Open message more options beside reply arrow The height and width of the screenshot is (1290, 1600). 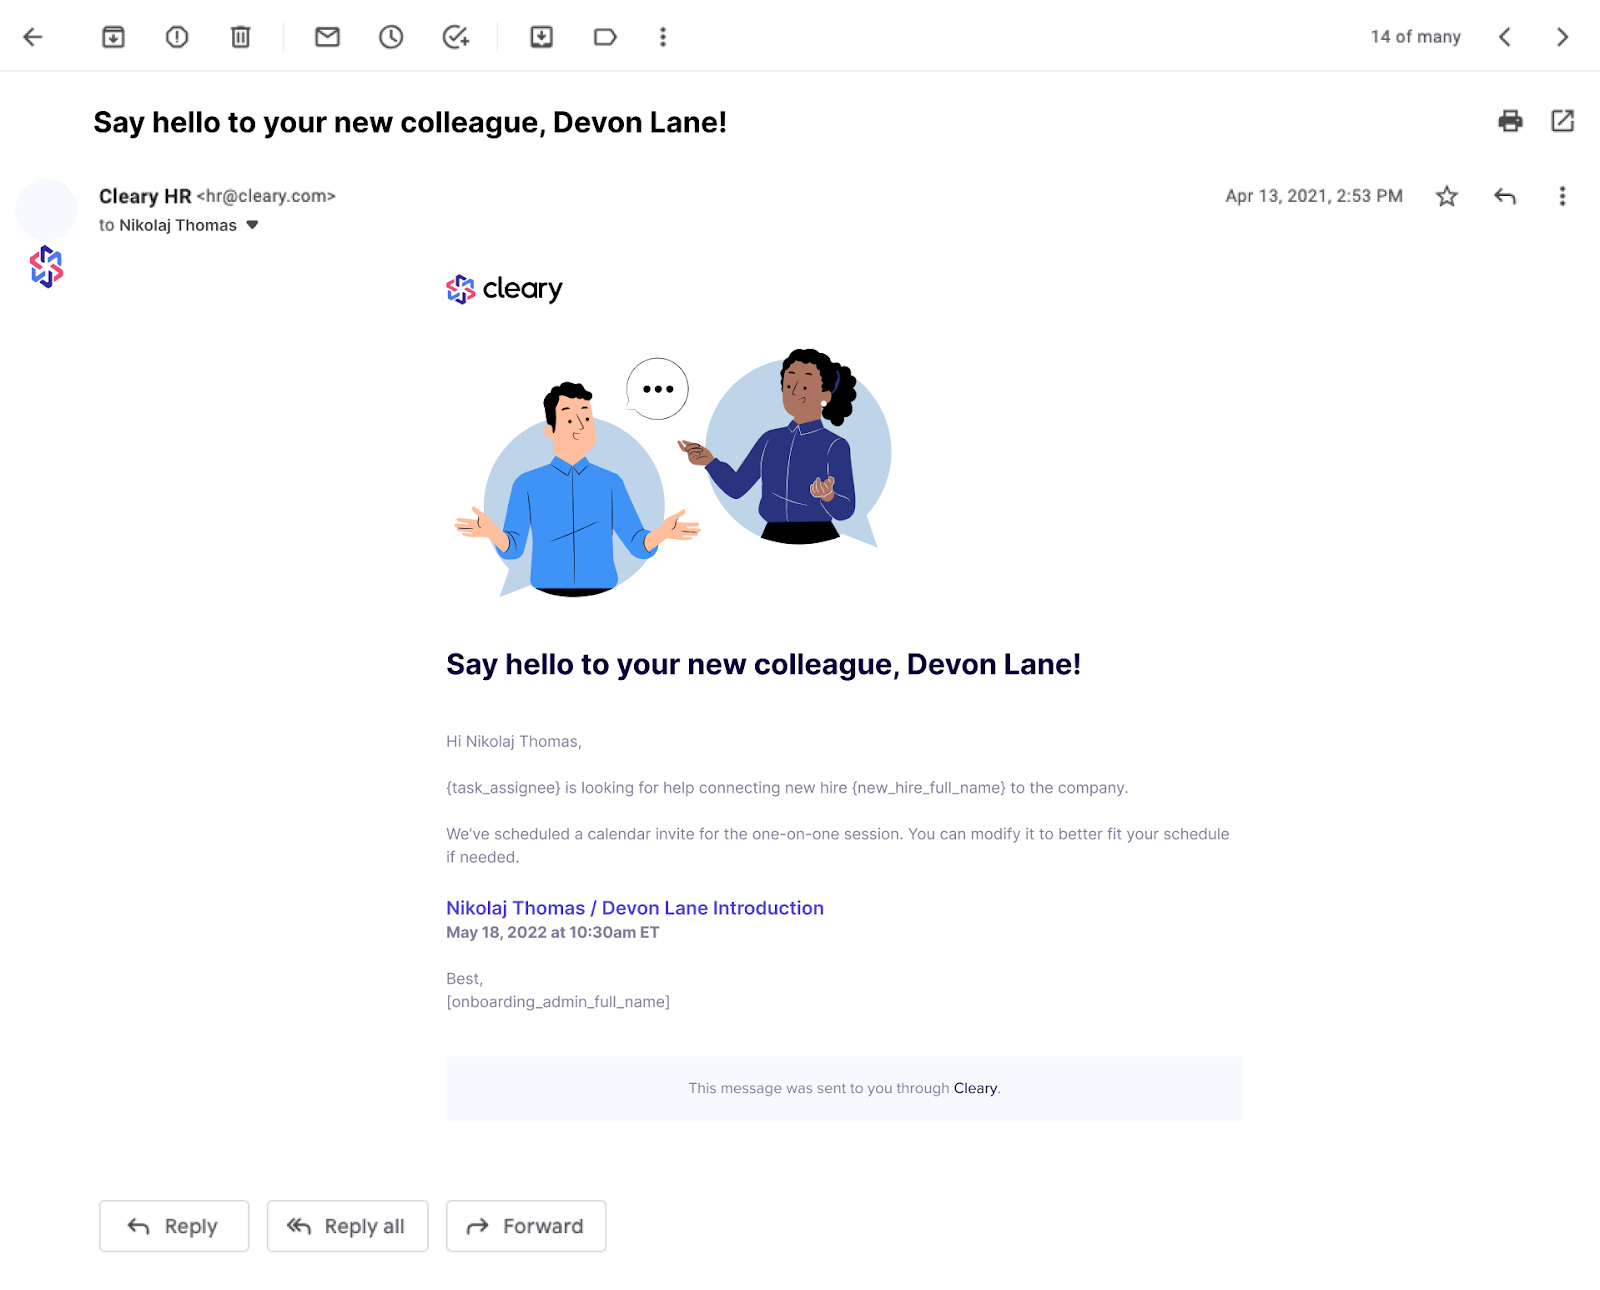pos(1562,196)
